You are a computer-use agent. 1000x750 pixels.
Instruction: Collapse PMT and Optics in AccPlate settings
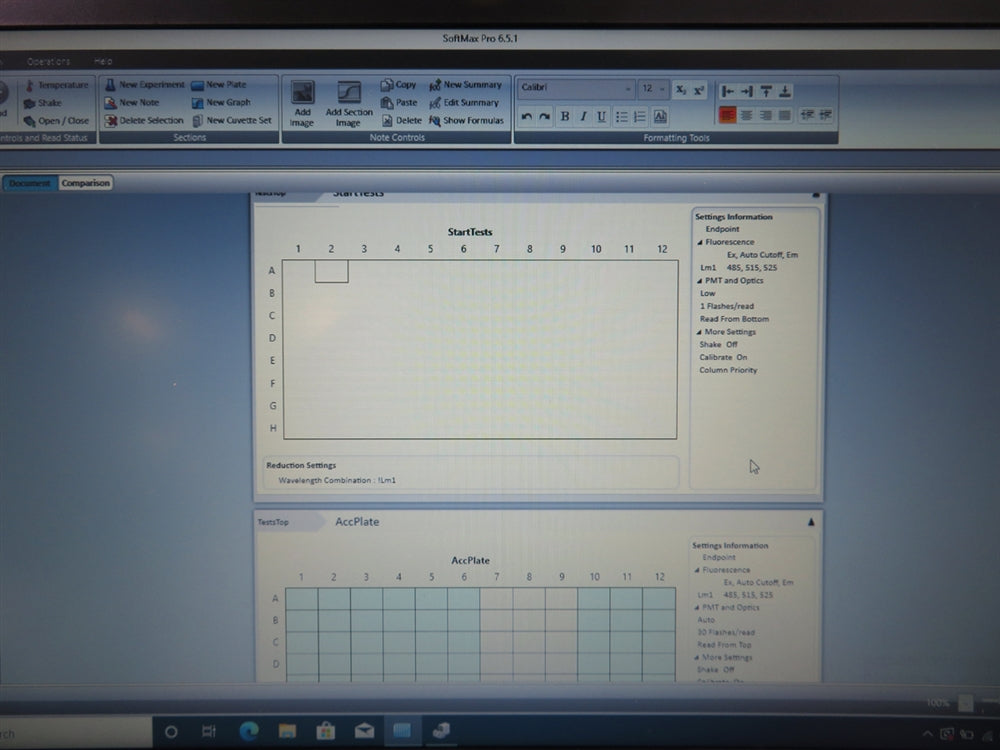(697, 608)
